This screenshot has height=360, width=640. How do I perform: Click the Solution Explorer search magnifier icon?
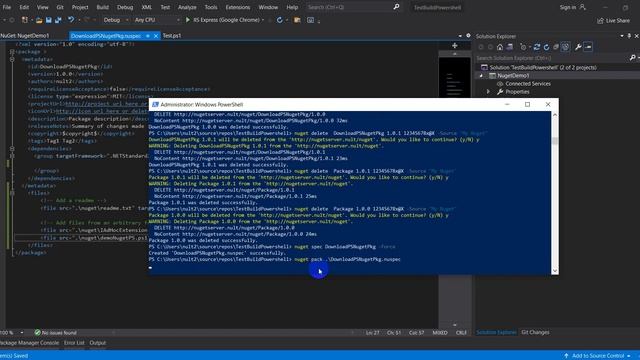click(x=632, y=58)
